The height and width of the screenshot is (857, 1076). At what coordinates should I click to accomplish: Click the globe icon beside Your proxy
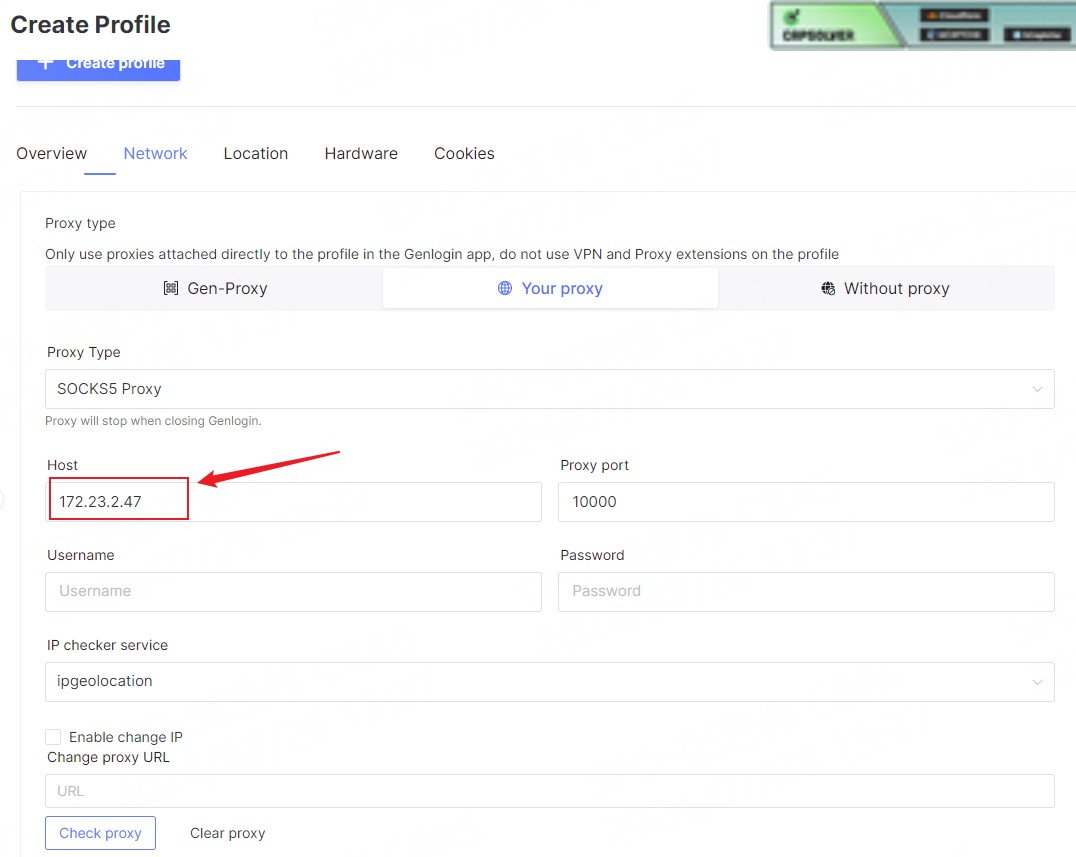coord(505,288)
